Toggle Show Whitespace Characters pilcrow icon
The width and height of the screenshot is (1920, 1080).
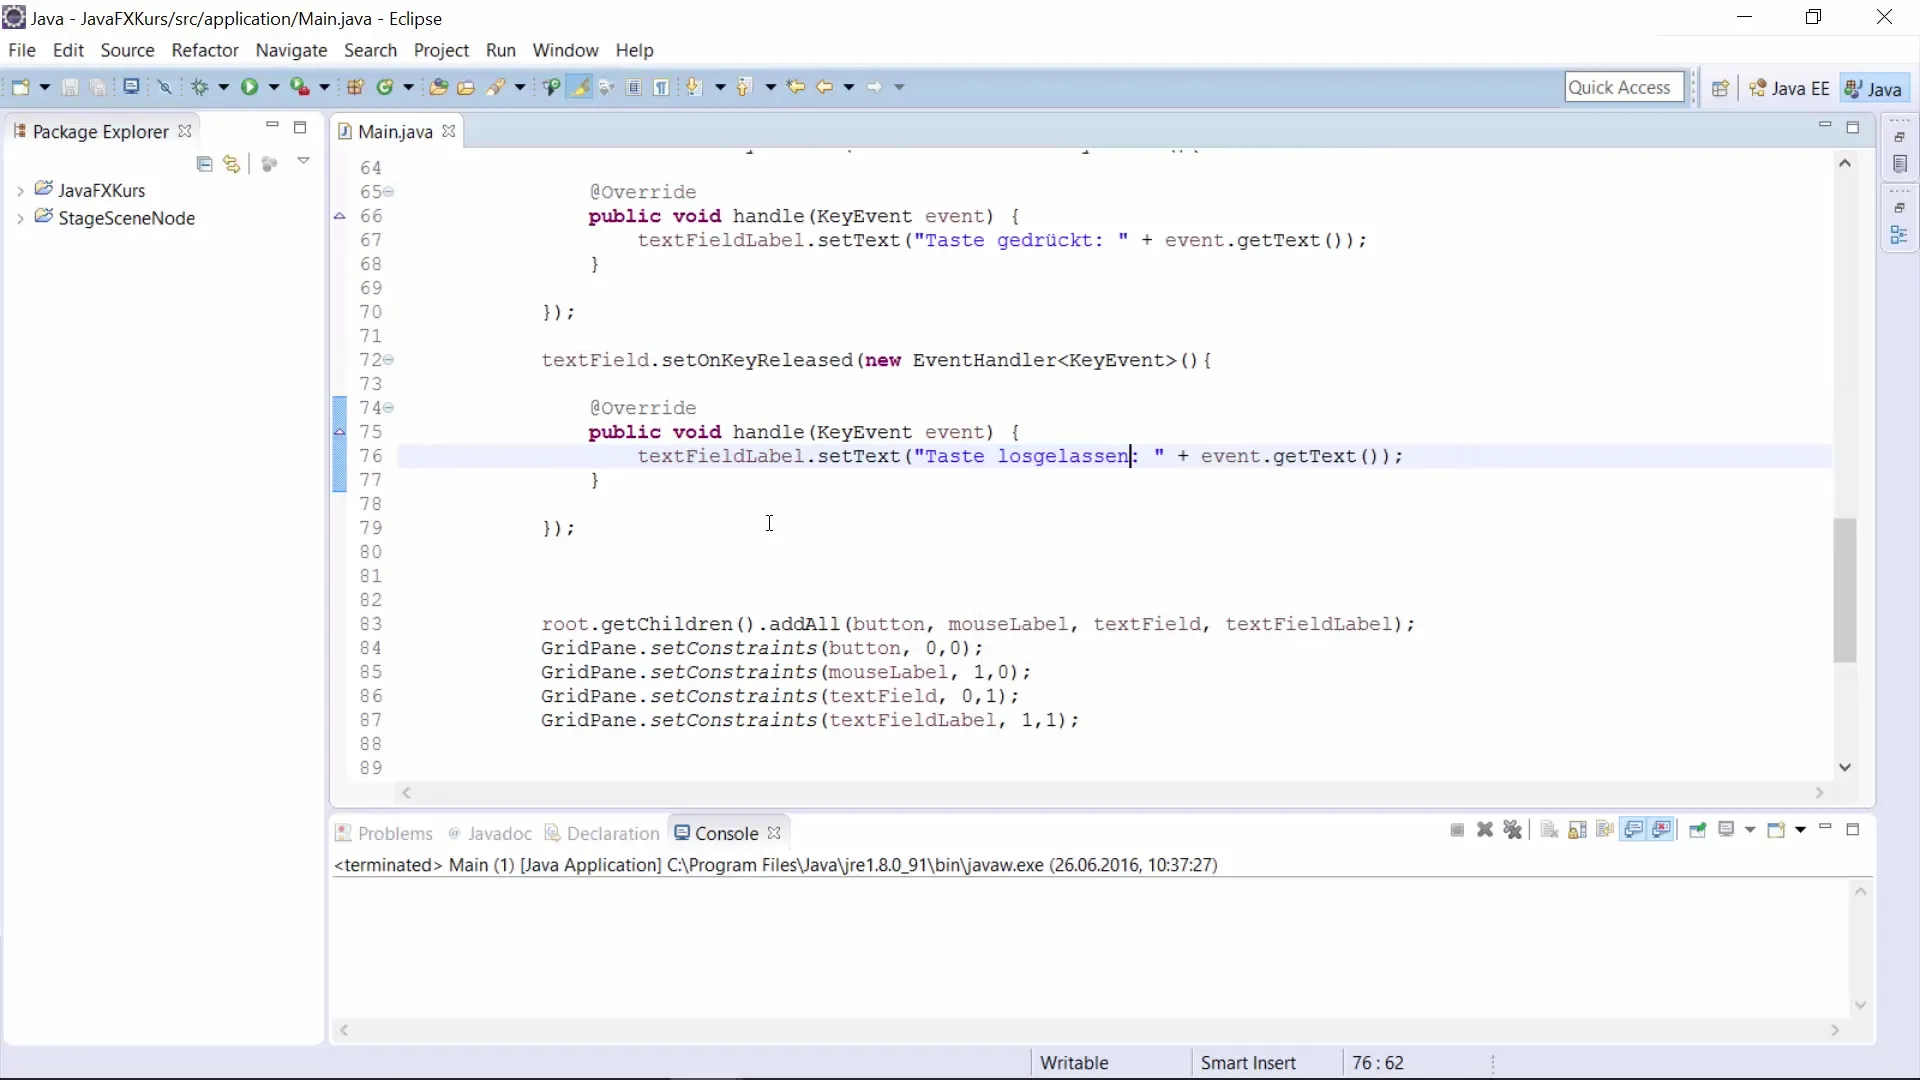(661, 87)
